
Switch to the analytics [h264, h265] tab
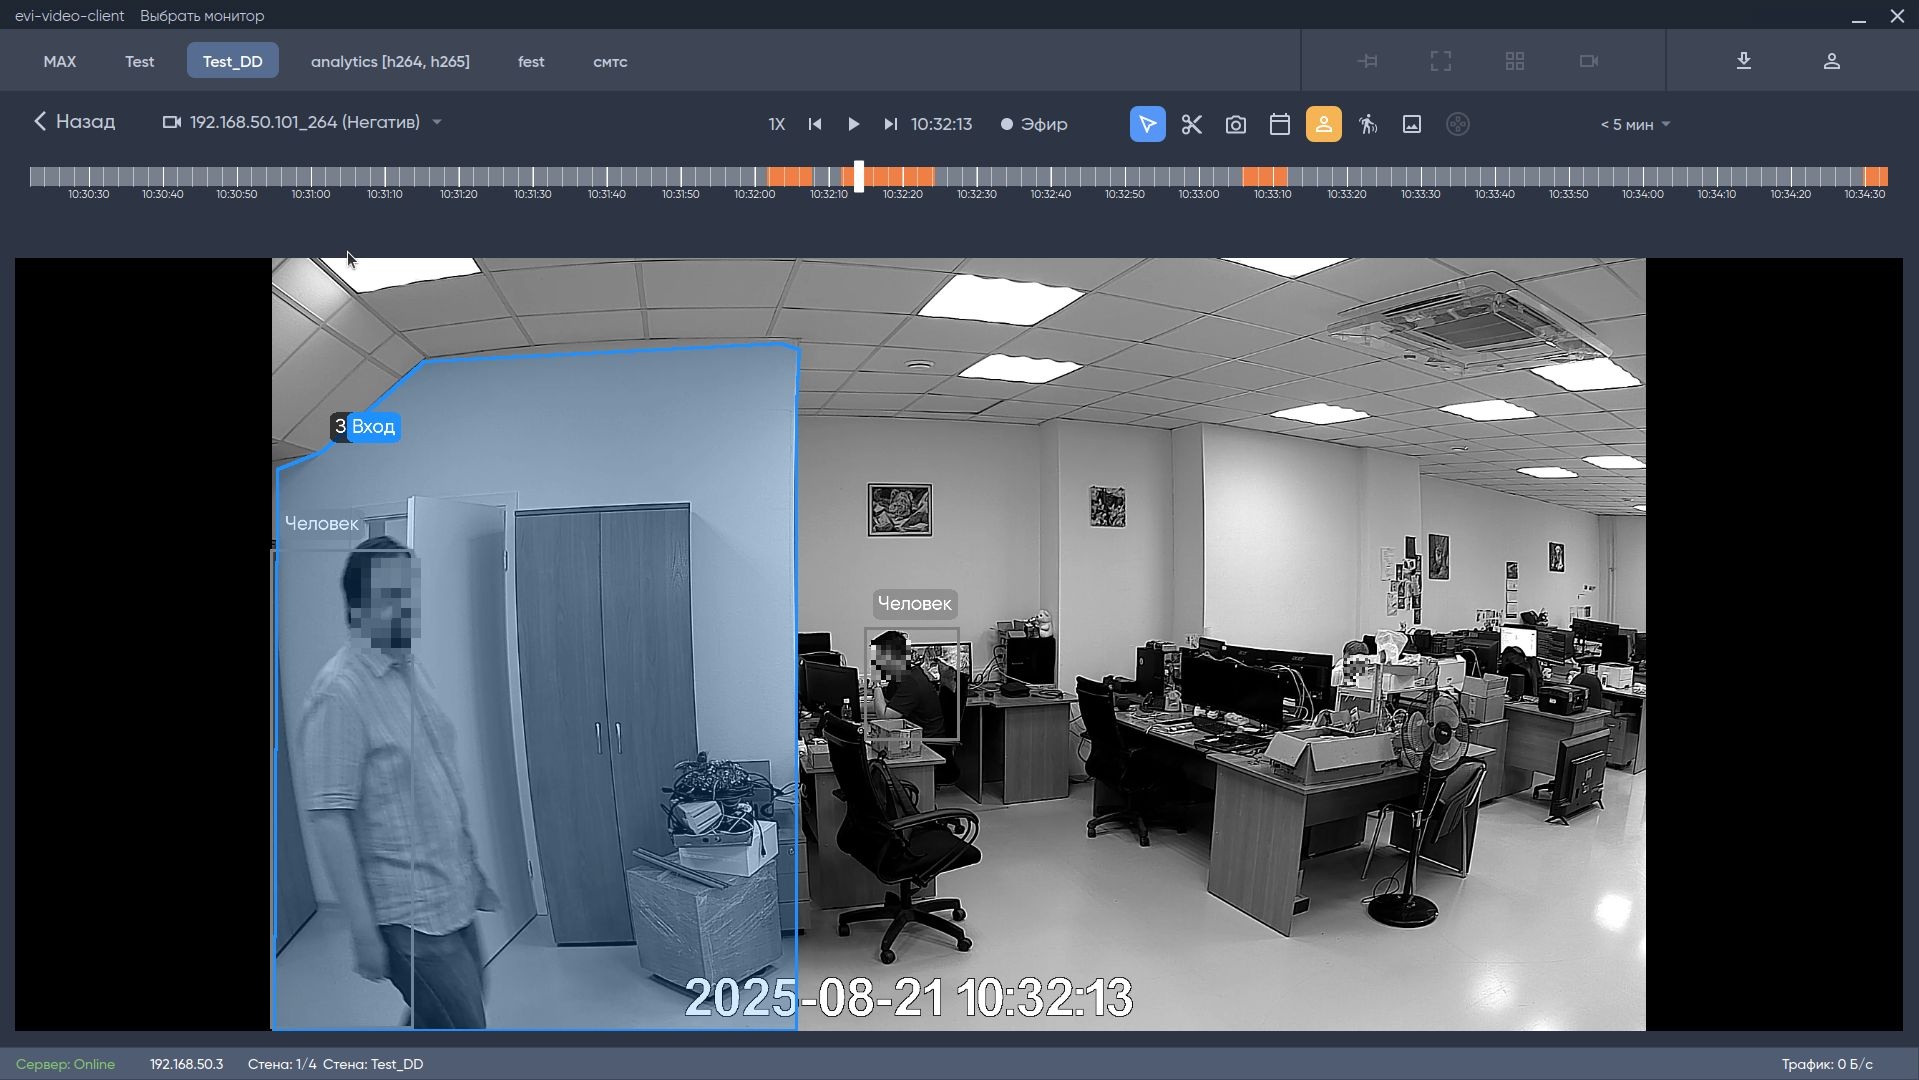390,61
